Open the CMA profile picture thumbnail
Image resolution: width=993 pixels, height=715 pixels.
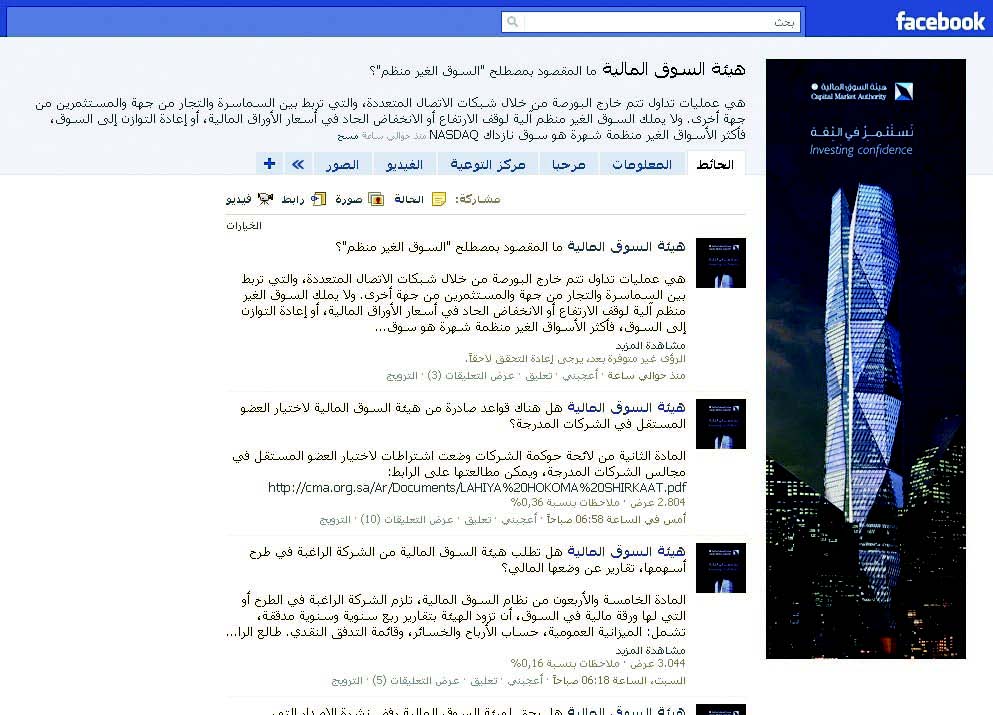click(x=721, y=262)
